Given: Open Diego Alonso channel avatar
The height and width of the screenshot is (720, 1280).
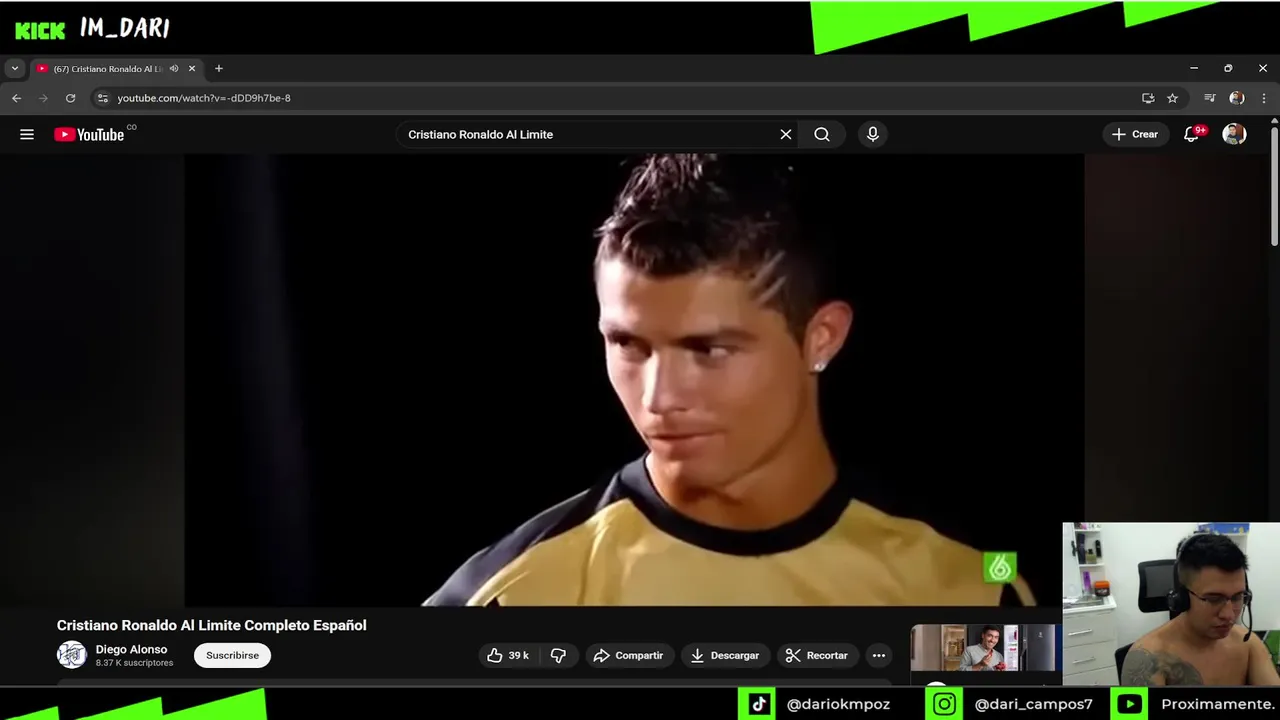Looking at the screenshot, I should (72, 655).
